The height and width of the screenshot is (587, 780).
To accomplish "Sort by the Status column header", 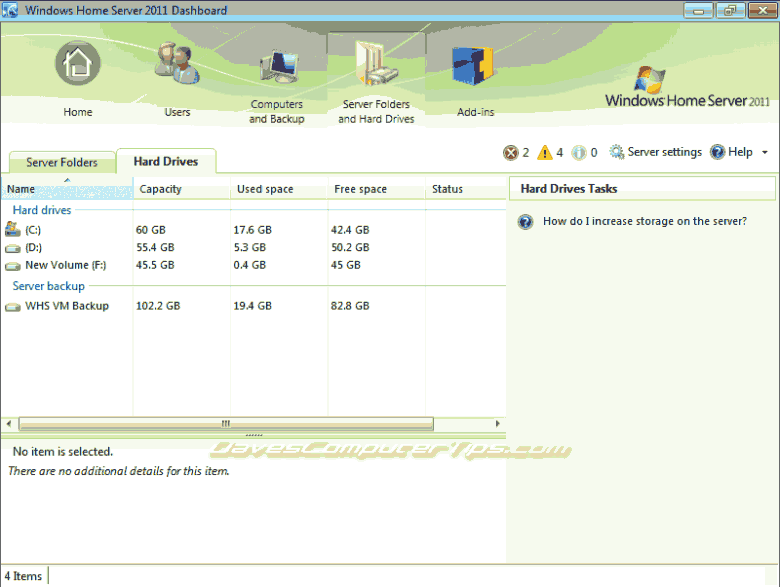I will 466,189.
